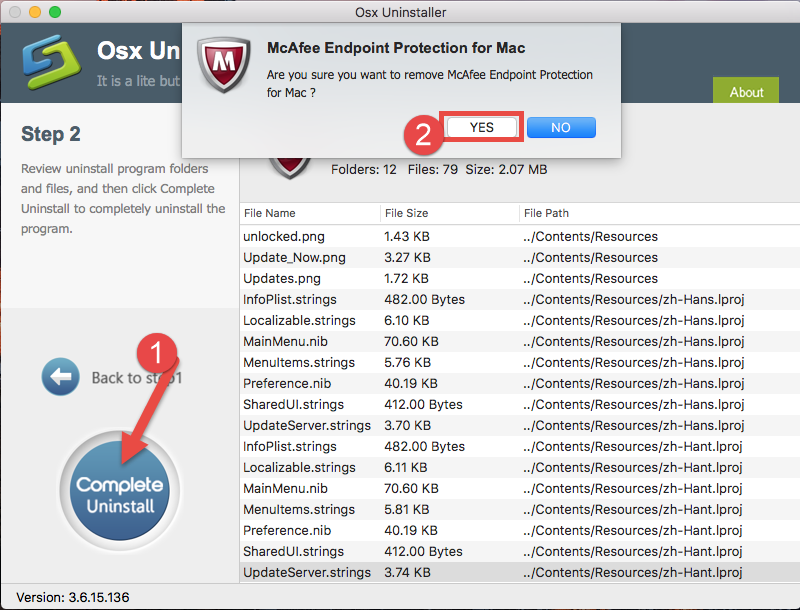Click the back arrow icon near Back to Step 1
This screenshot has height=610, width=800.
(60, 377)
